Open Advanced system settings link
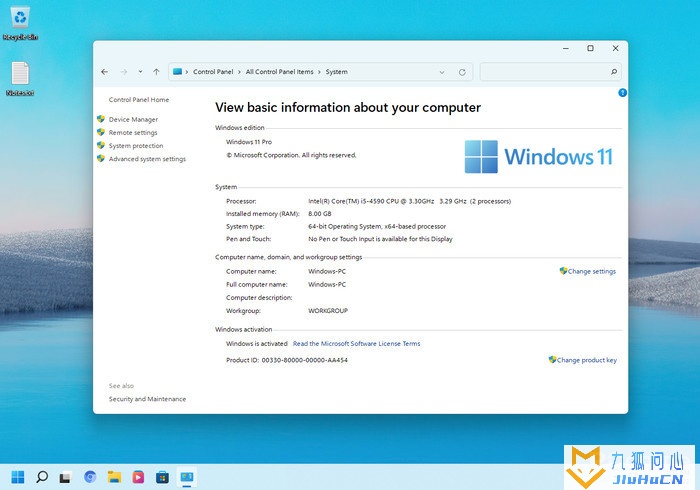 [x=147, y=159]
